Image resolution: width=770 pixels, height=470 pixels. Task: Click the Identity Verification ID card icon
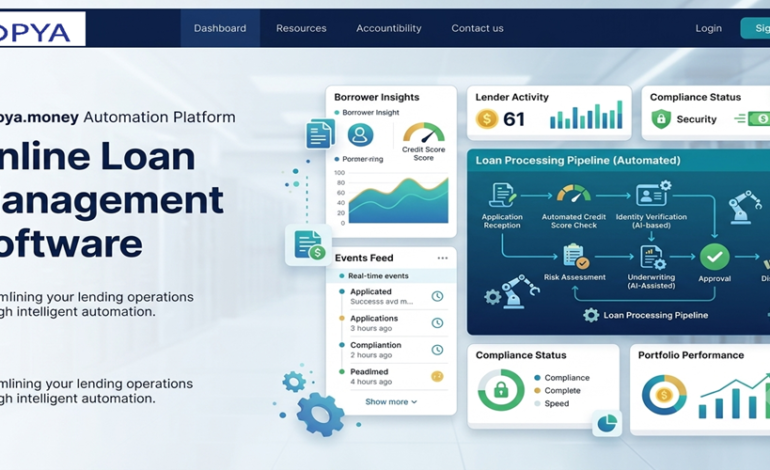point(653,193)
